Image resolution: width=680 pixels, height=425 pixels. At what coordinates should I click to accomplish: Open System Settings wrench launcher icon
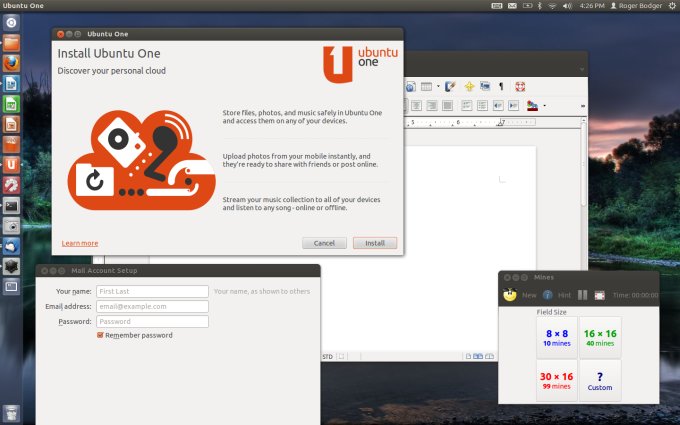(x=11, y=185)
